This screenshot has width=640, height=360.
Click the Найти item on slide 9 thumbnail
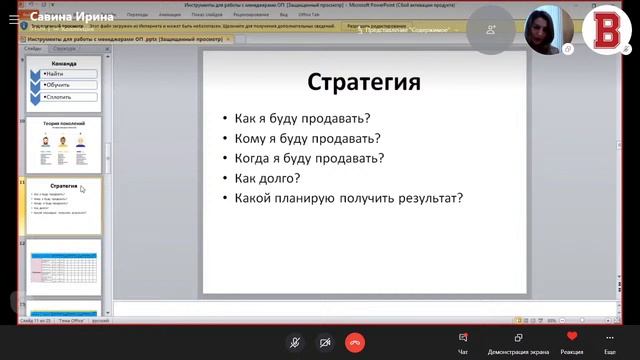point(69,74)
